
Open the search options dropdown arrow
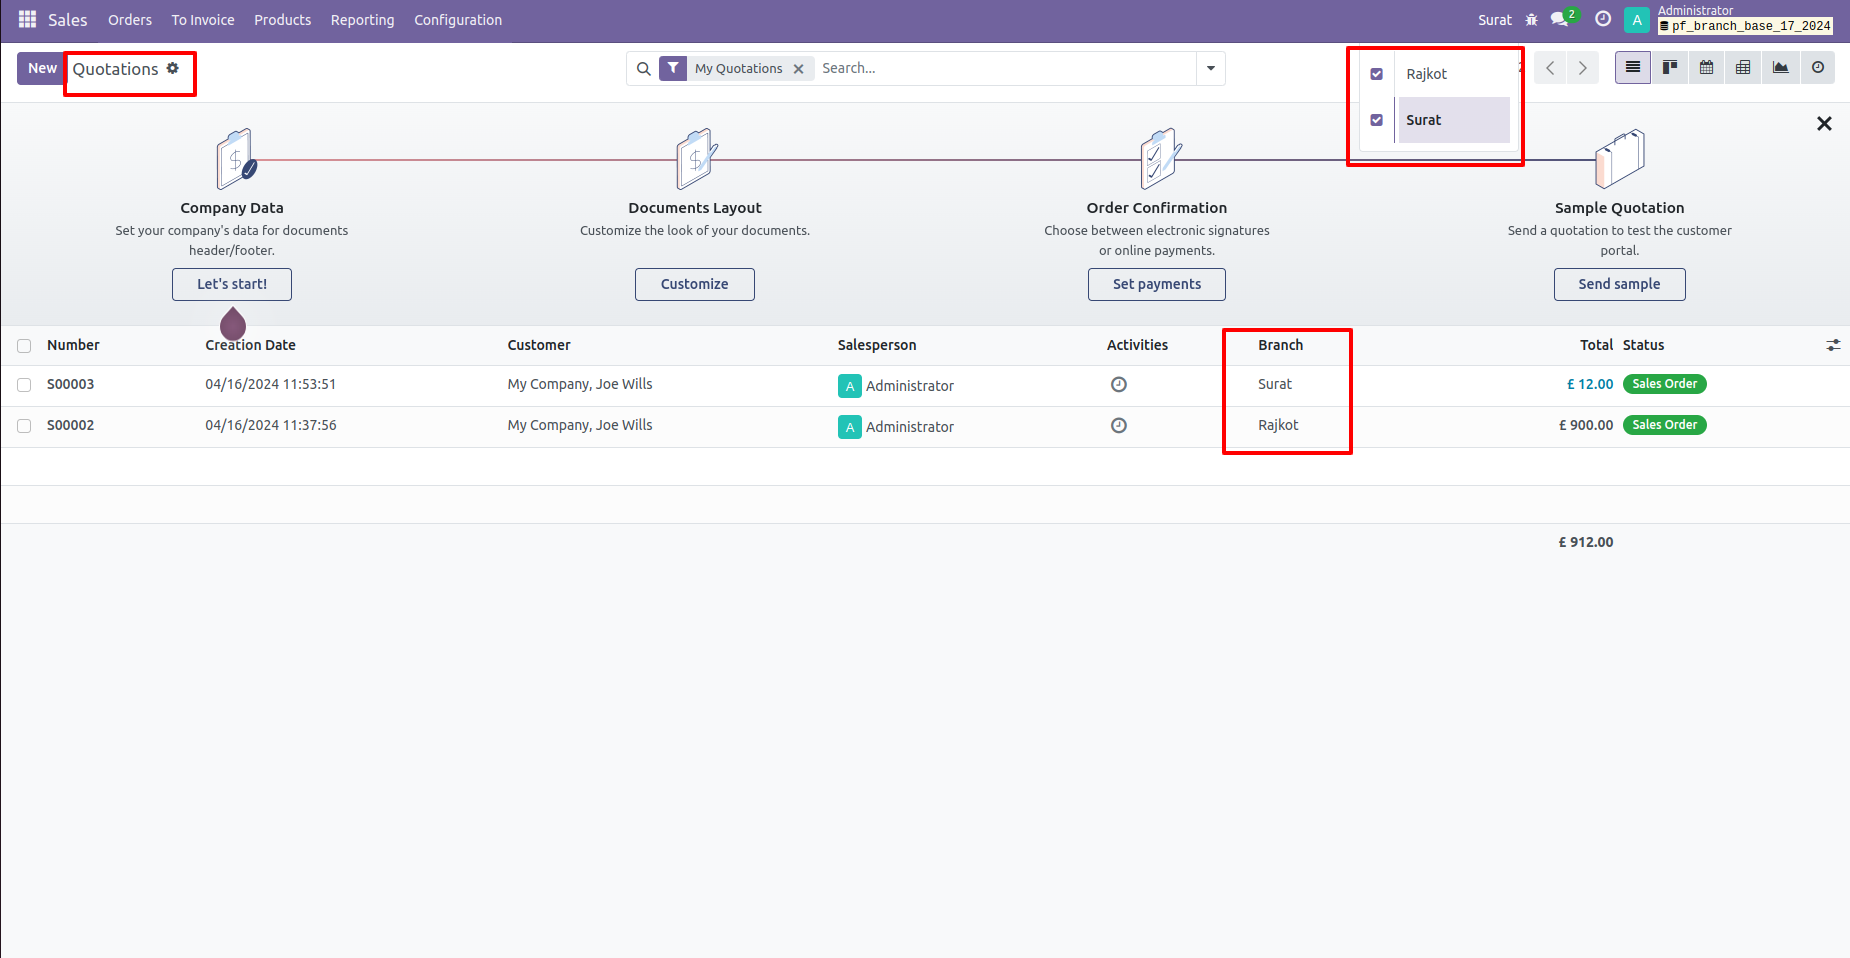[1210, 68]
